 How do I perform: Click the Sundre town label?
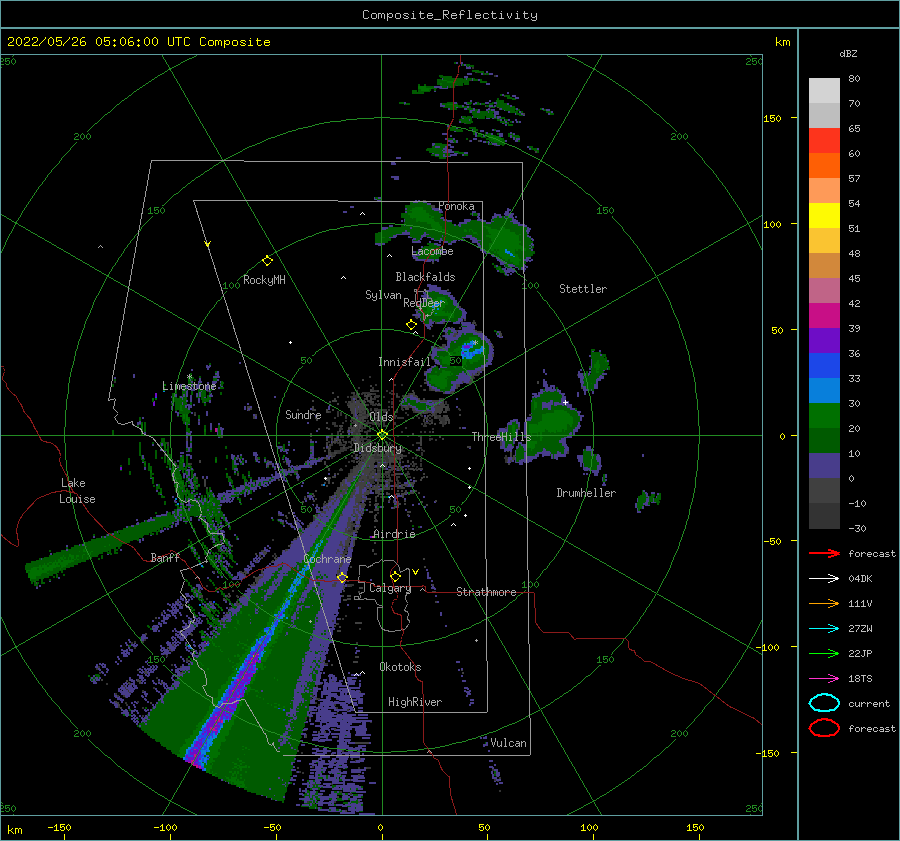pyautogui.click(x=304, y=415)
